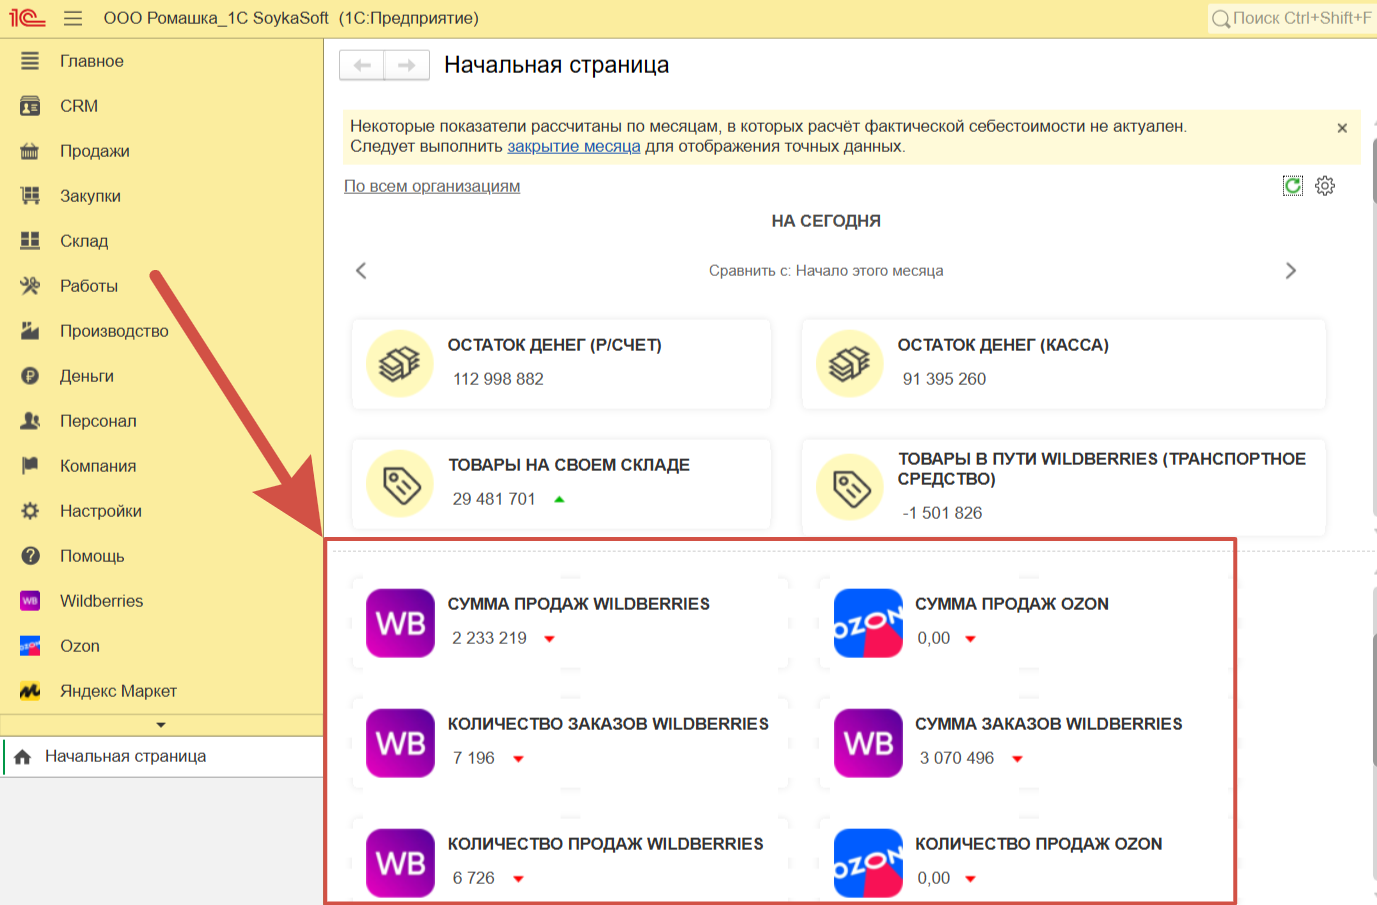This screenshot has height=905, width=1377.
Task: Go back with the left arrow button
Action: pyautogui.click(x=362, y=65)
